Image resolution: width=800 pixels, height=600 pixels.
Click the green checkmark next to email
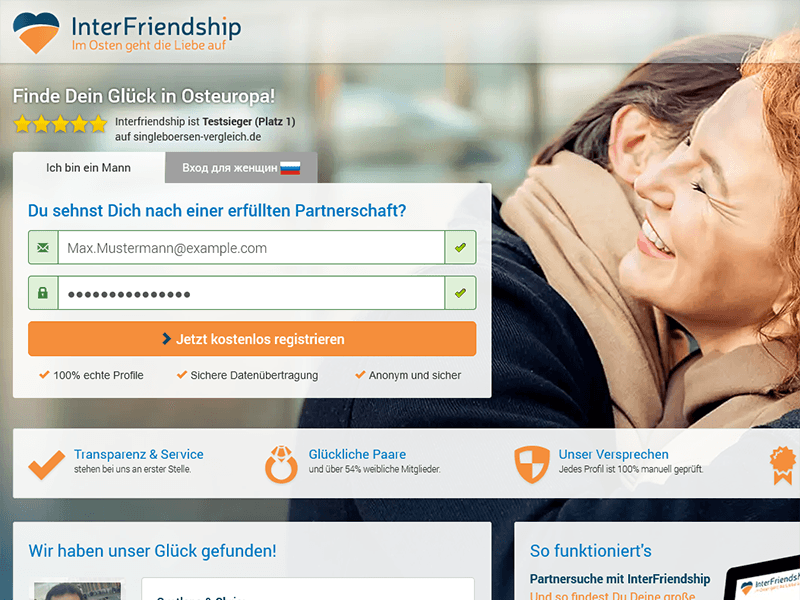point(460,247)
